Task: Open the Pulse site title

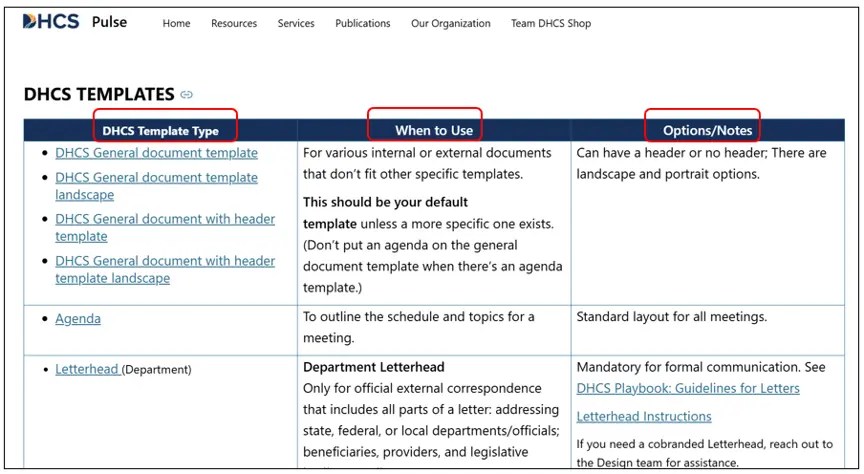Action: point(109,22)
